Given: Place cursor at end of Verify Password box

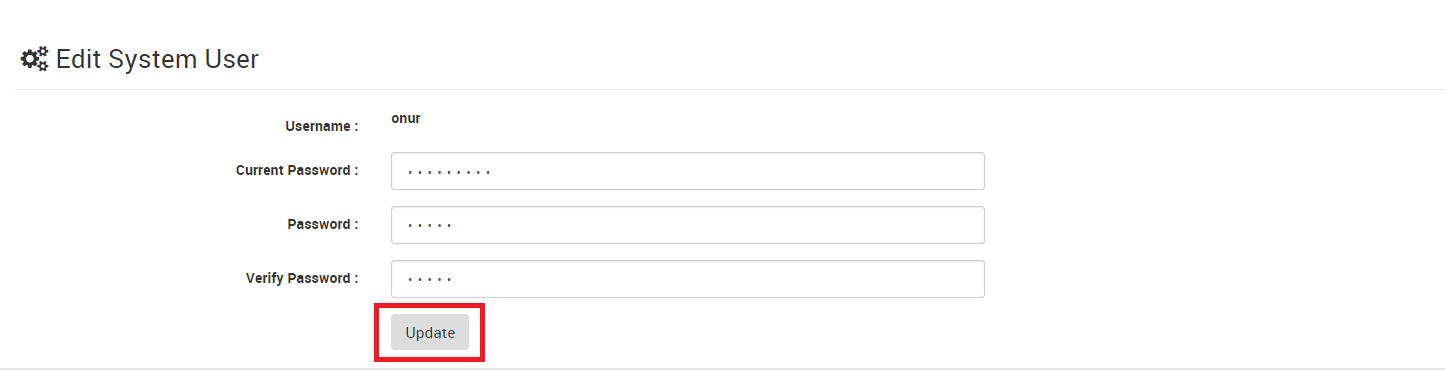Looking at the screenshot, I should pos(970,279).
